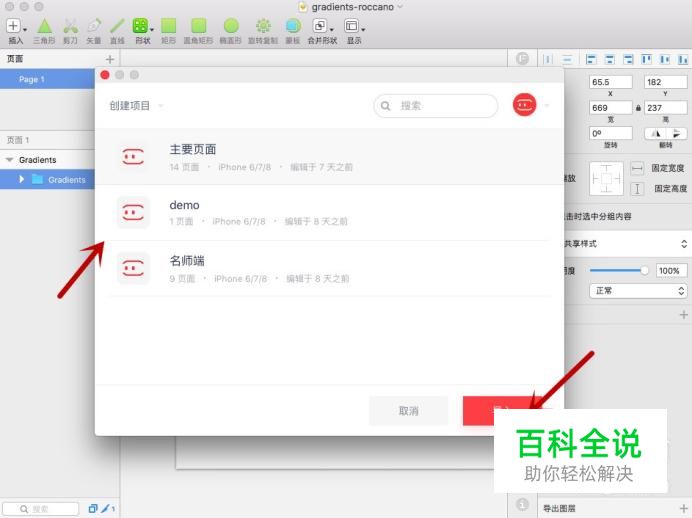This screenshot has width=692, height=518.
Task: Select the 主要页面 project
Action: (329, 157)
